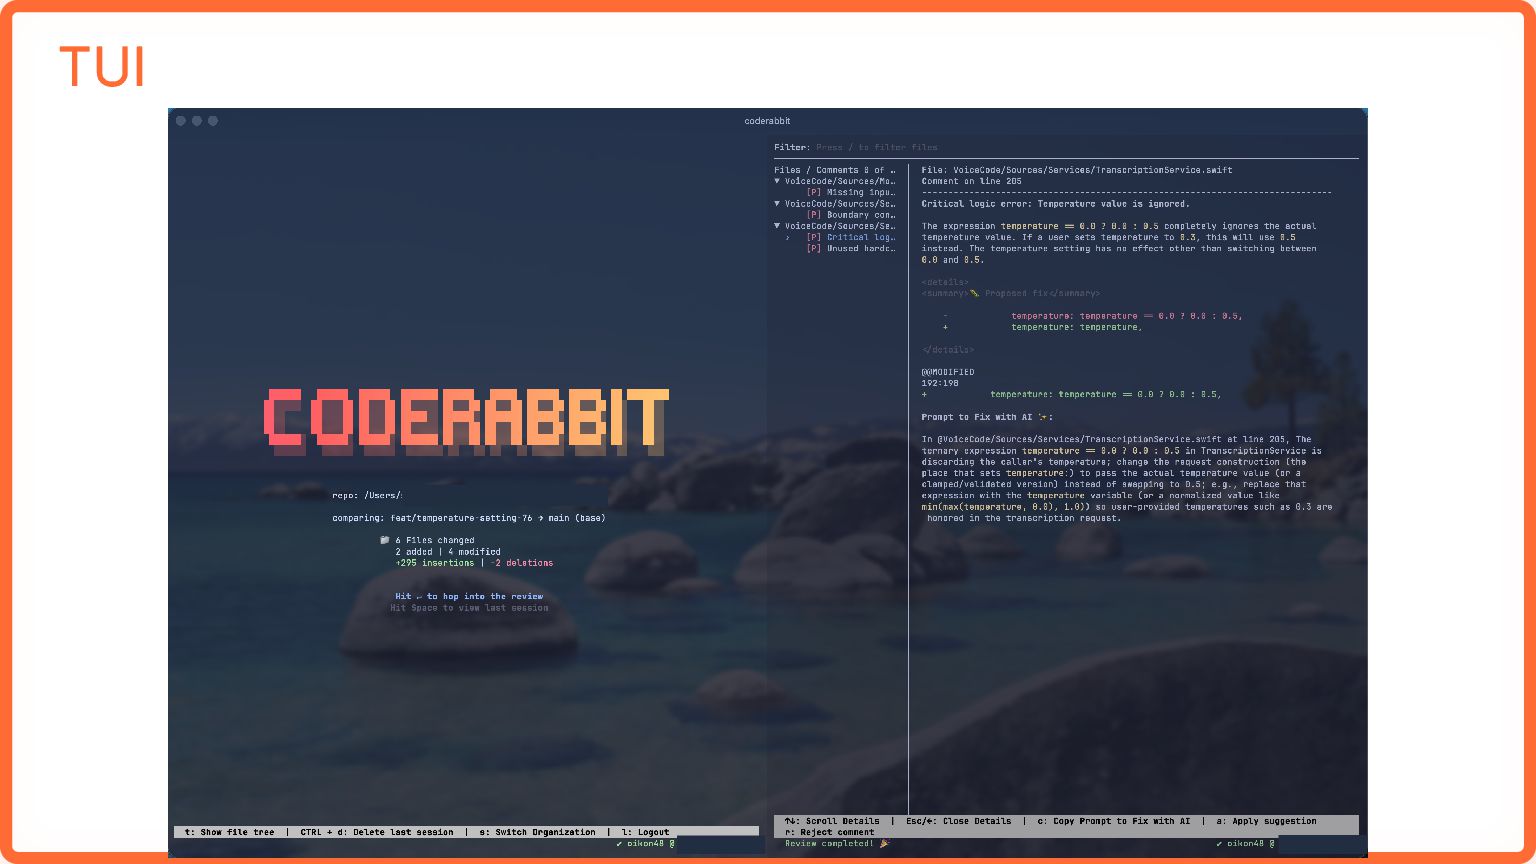Click the green 'temperature: temperature,' added line
Viewport: 1536px width, 864px height.
[x=1041, y=327]
